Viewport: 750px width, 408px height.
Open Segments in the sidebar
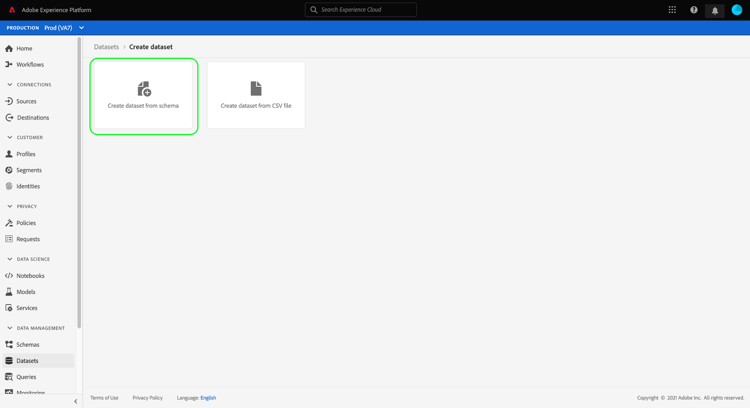(x=29, y=170)
